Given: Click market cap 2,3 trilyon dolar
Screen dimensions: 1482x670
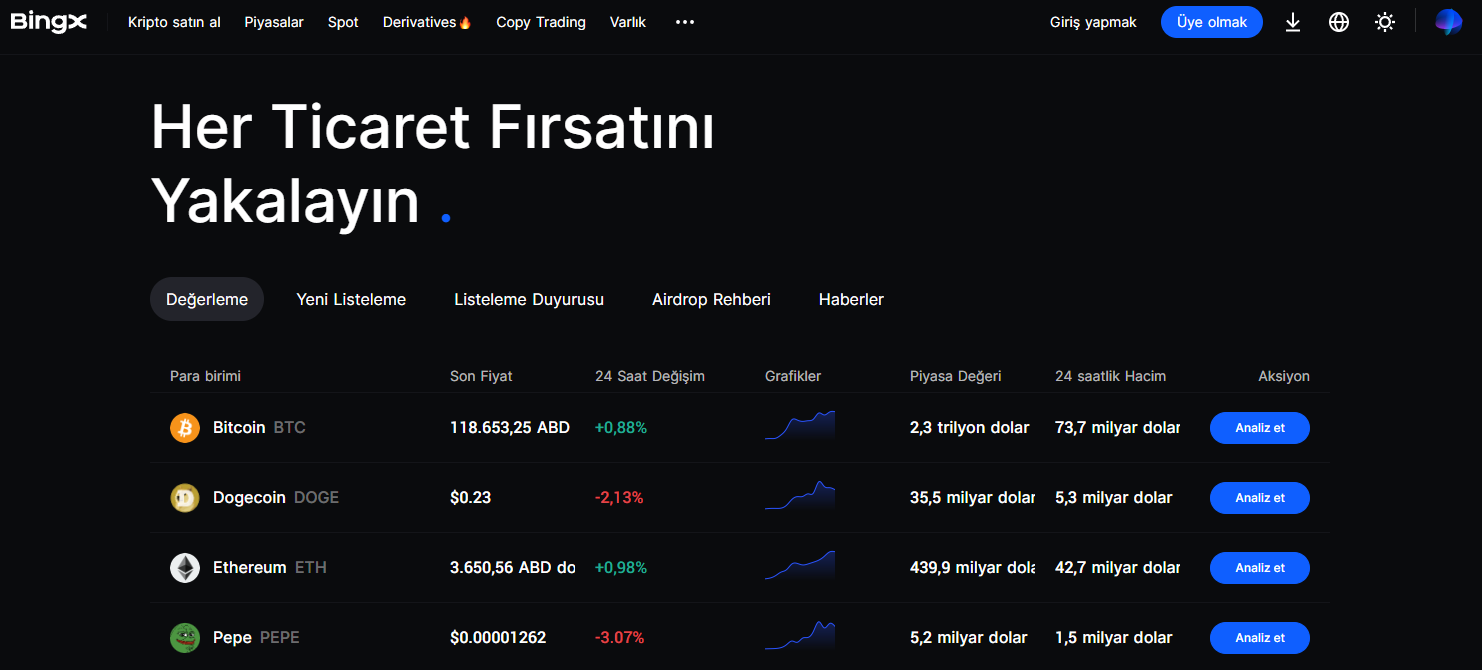Looking at the screenshot, I should tap(970, 428).
